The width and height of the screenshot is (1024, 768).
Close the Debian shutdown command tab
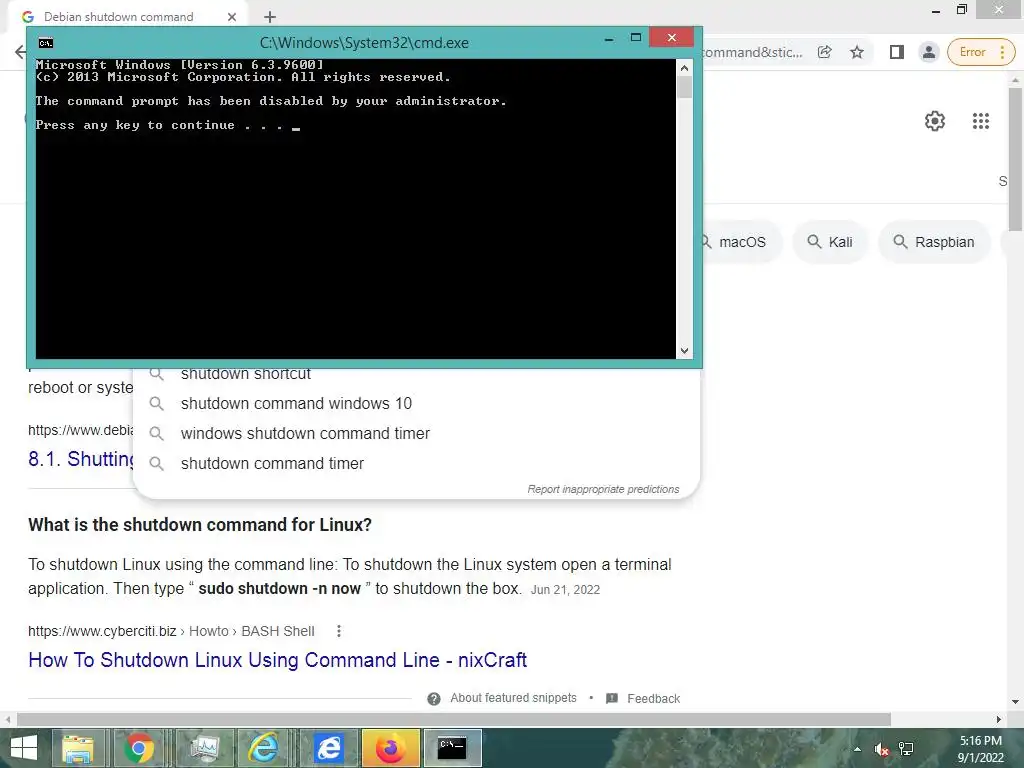pyautogui.click(x=232, y=17)
